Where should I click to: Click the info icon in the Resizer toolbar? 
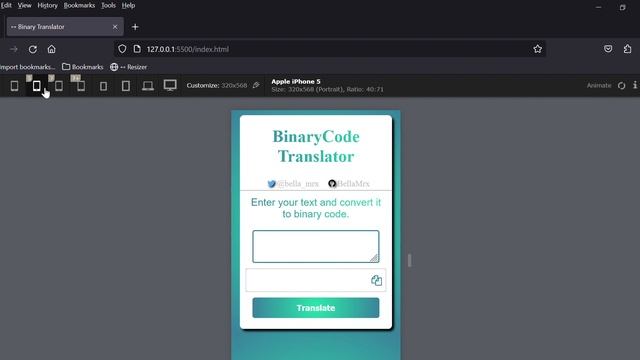[635, 85]
